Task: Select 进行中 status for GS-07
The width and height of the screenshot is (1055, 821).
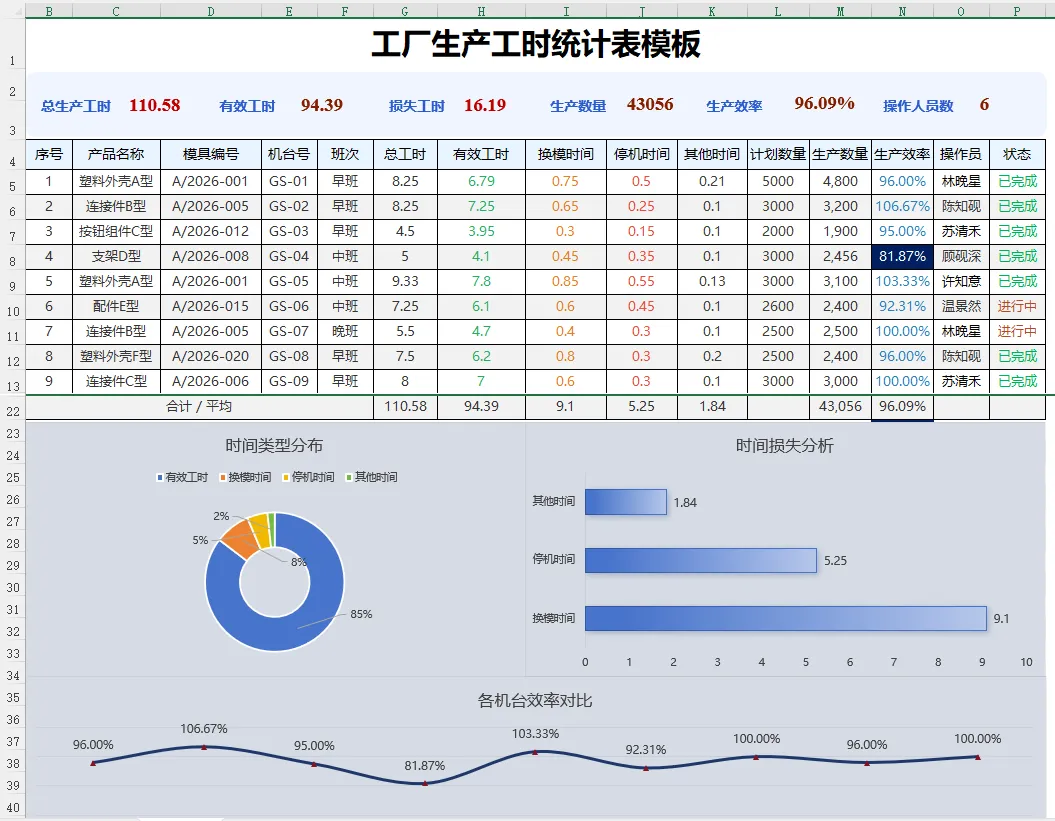Action: pos(1017,331)
